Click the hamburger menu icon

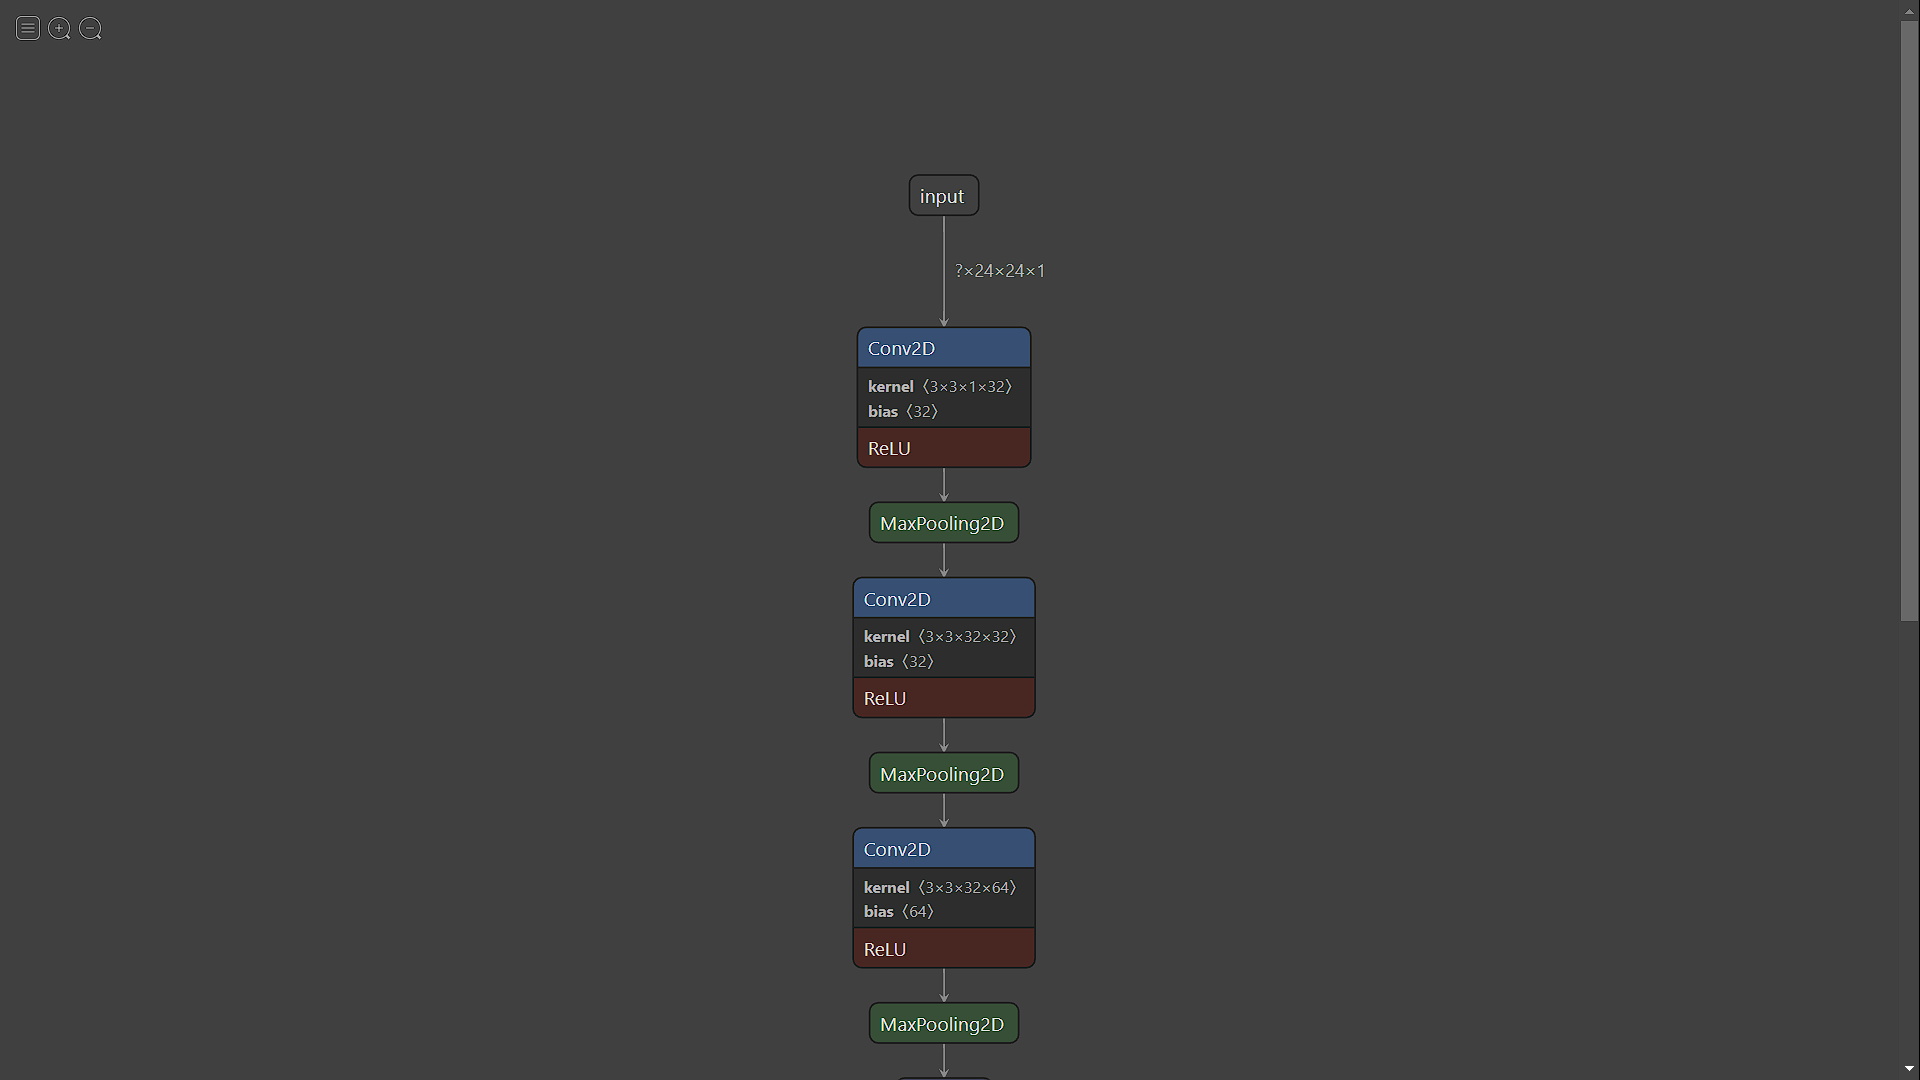coord(28,26)
